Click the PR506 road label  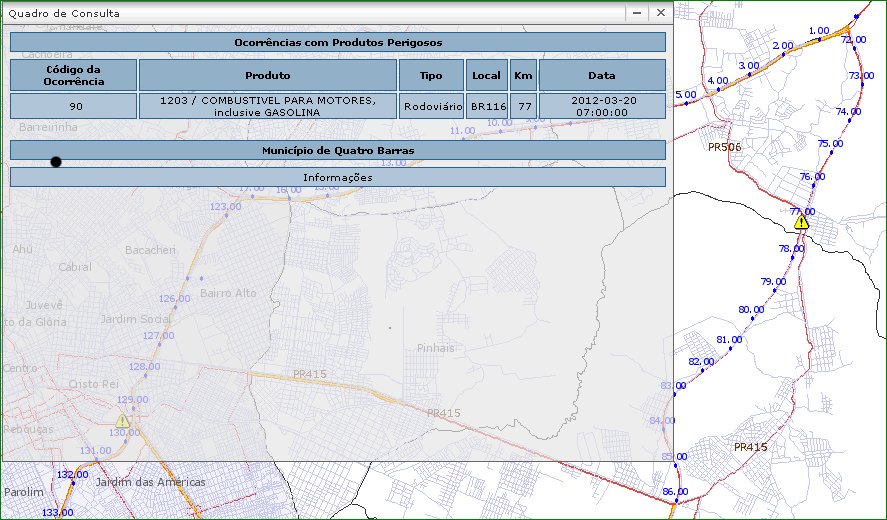(723, 147)
